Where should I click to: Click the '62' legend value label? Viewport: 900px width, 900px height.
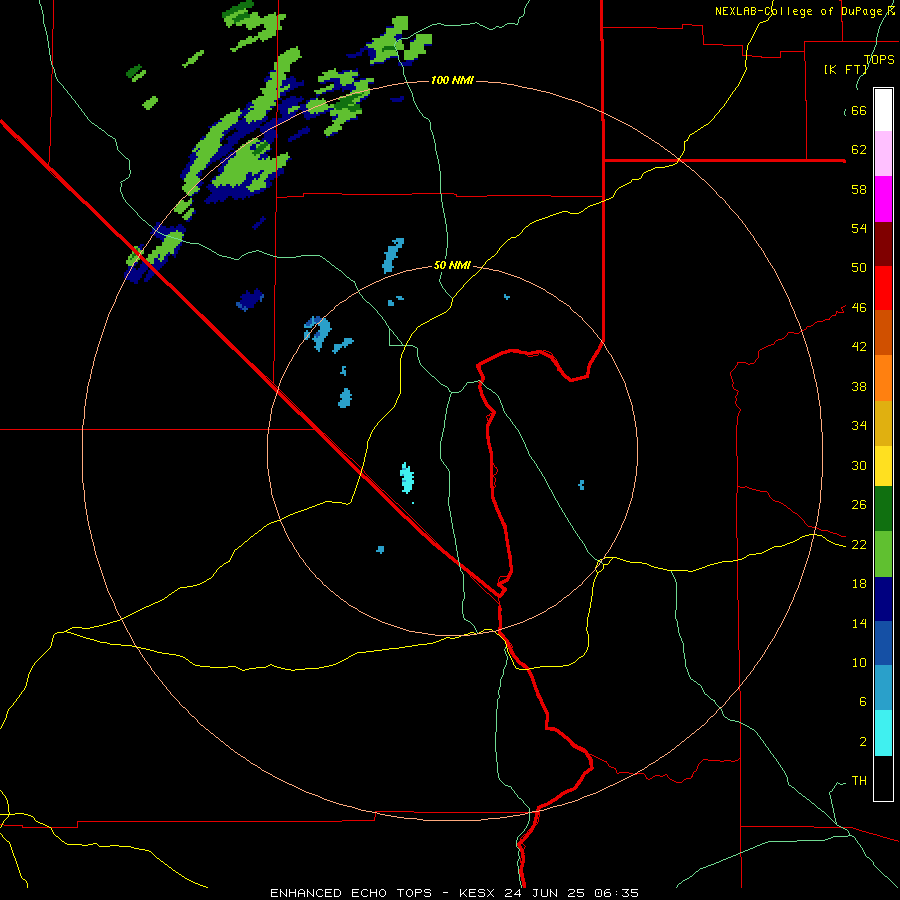(859, 150)
